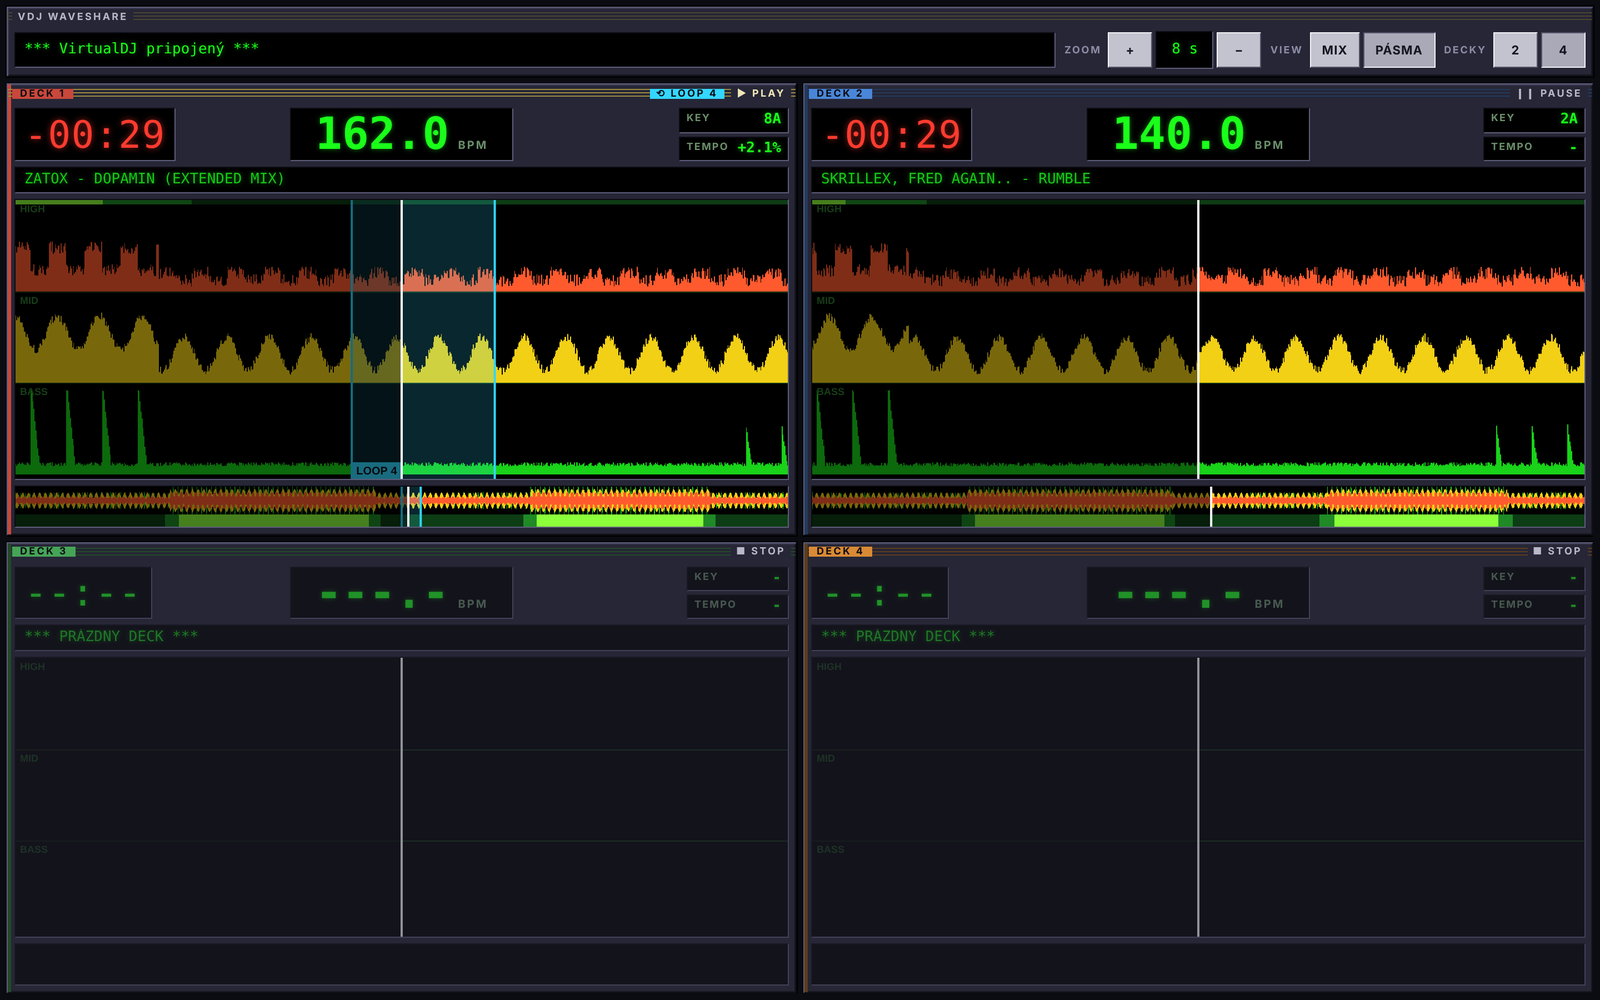Image resolution: width=1600 pixels, height=1000 pixels.
Task: Click the STOP status on Deck 4
Action: (x=1557, y=551)
